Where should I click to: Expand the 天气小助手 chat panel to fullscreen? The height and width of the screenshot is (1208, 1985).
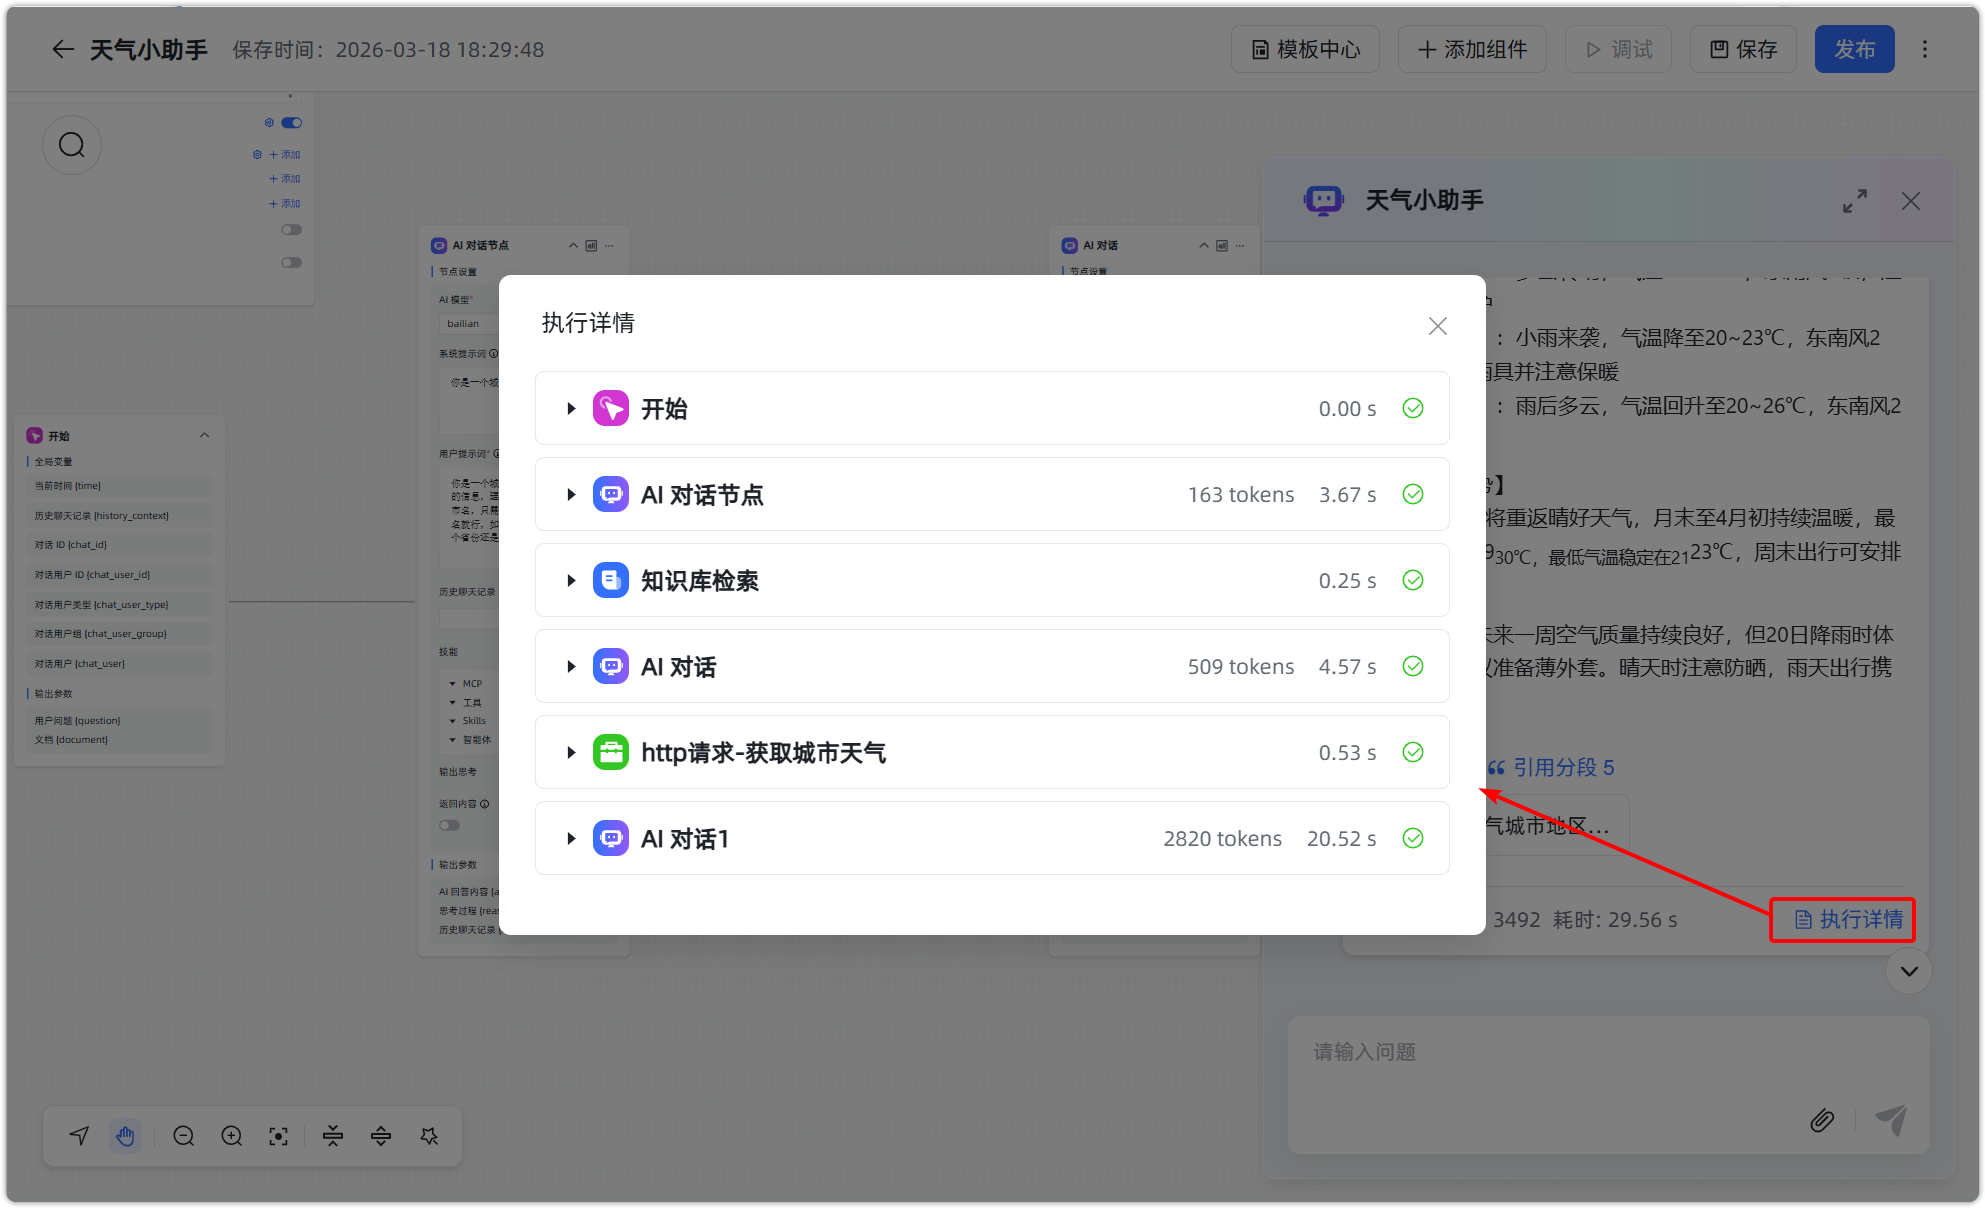point(1855,200)
